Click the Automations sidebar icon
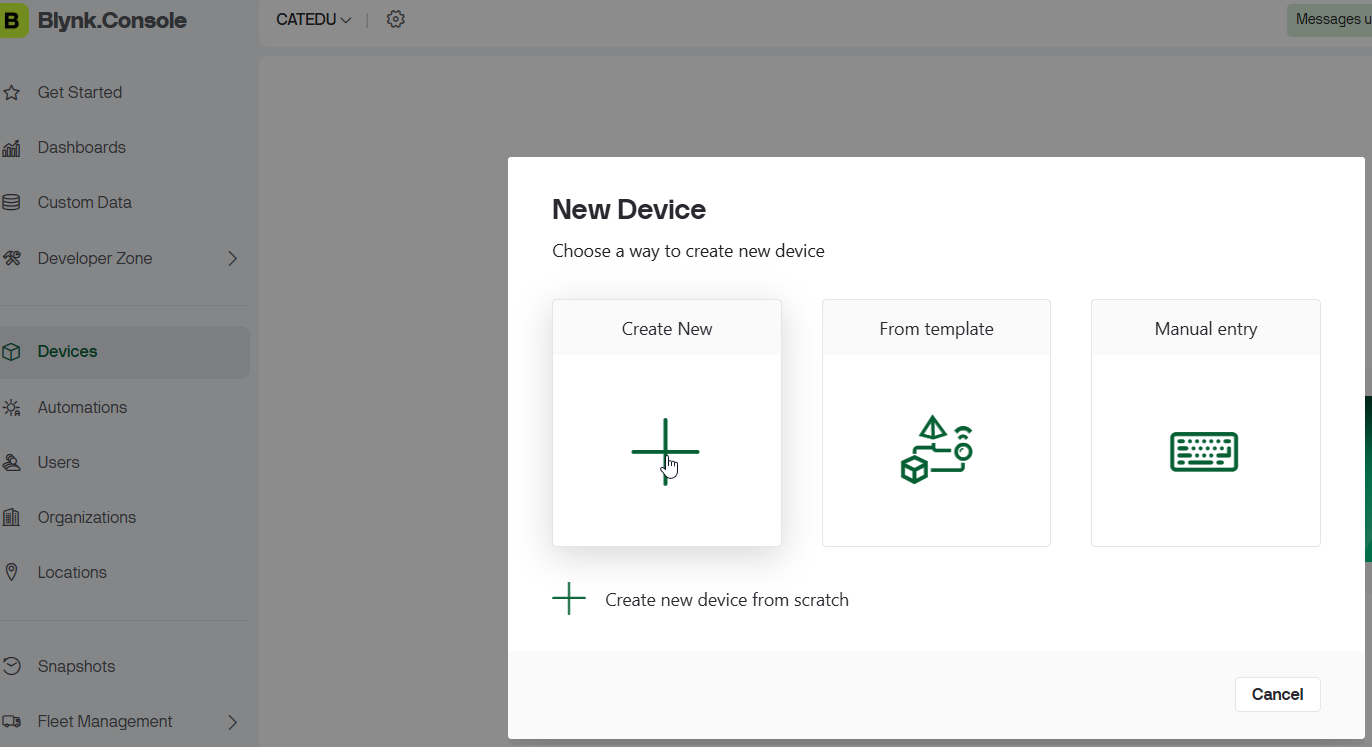Image resolution: width=1372 pixels, height=747 pixels. (12, 408)
